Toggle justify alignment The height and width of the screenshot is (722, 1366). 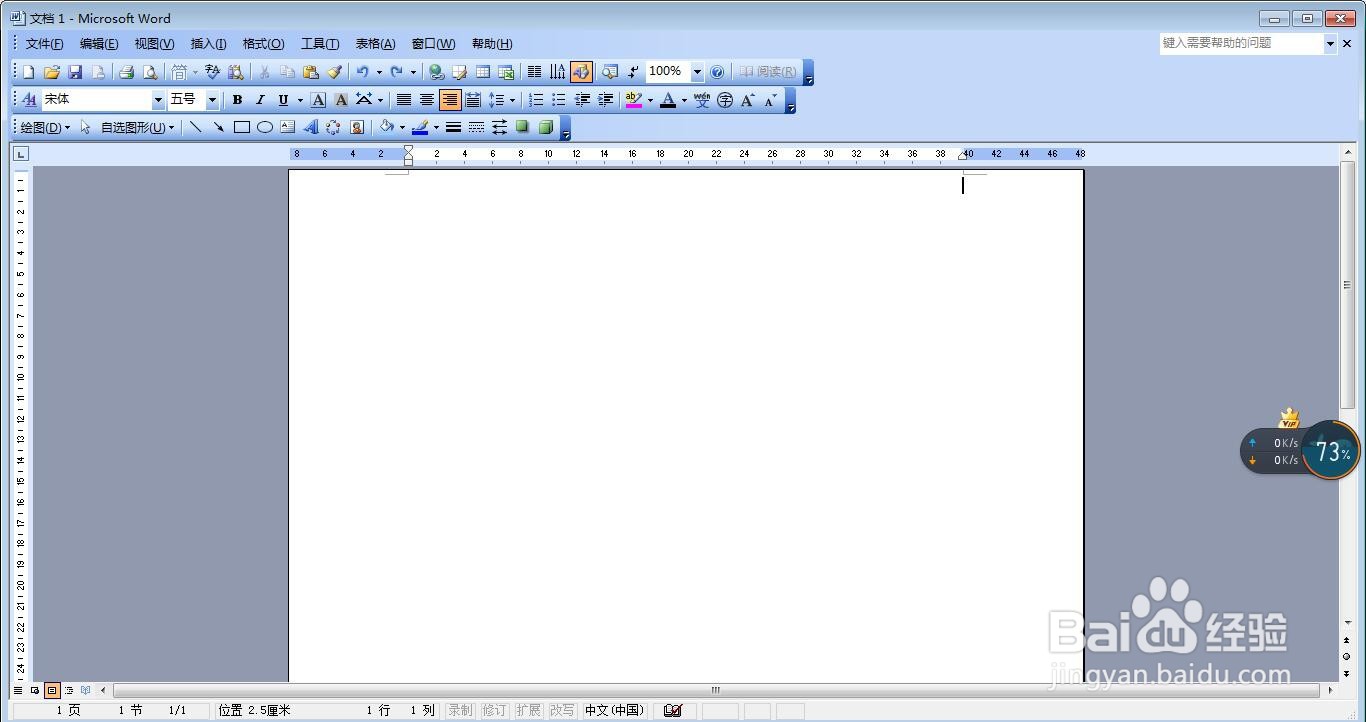coord(404,100)
